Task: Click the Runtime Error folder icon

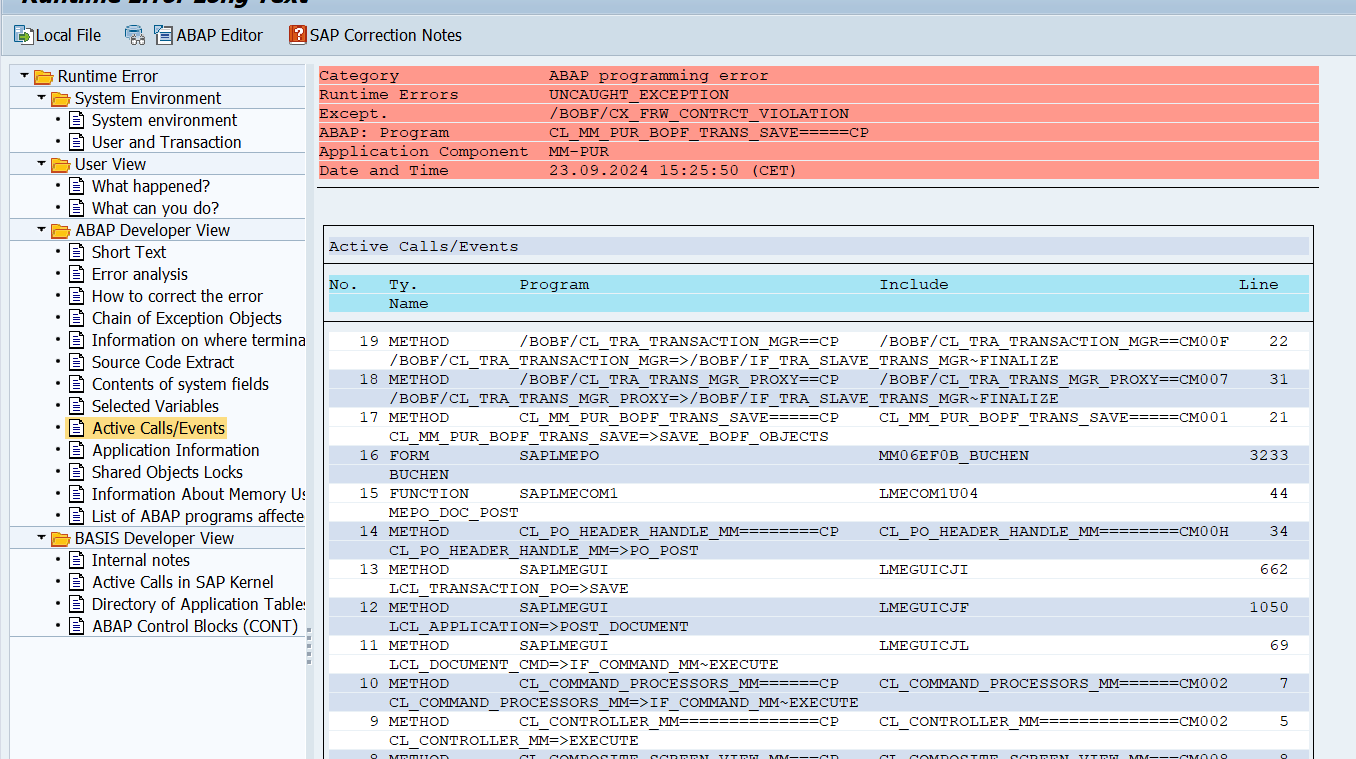Action: point(43,77)
